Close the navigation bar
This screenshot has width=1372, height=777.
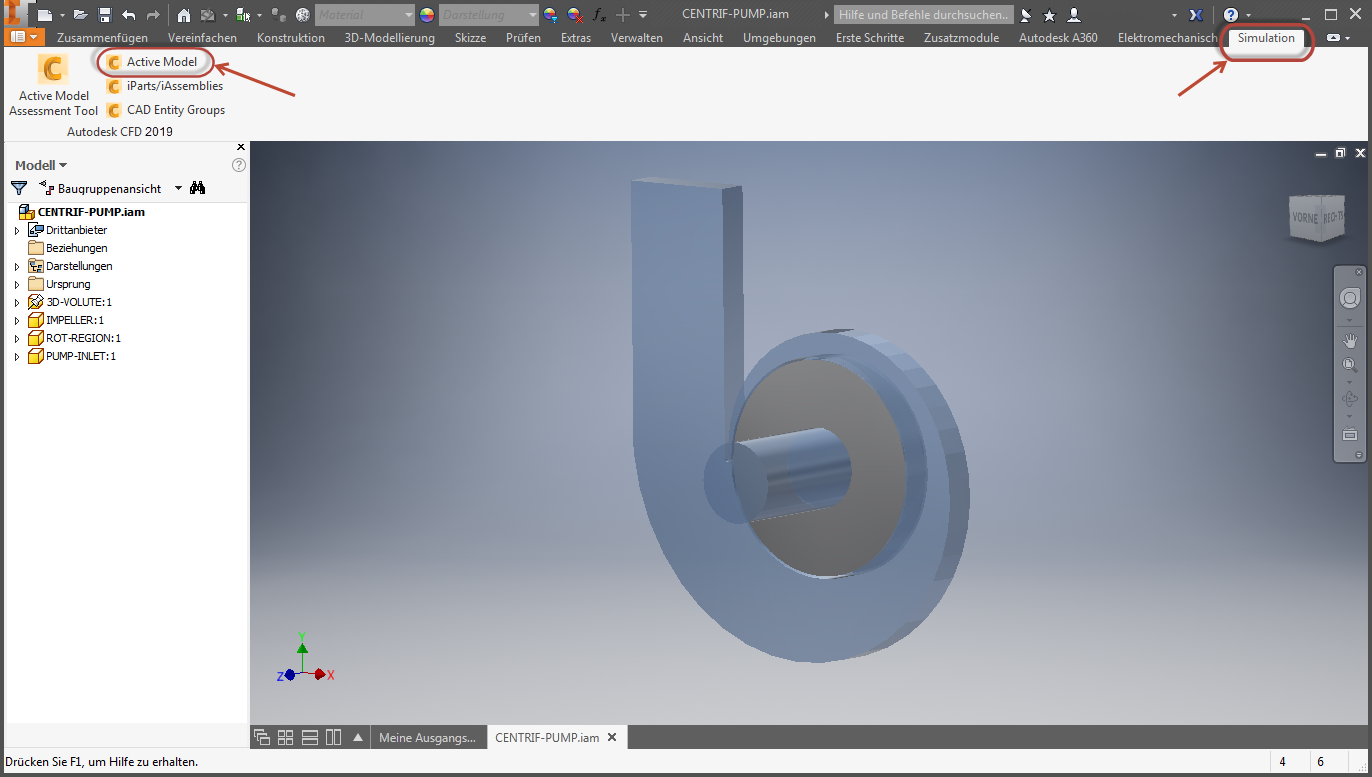click(x=1358, y=272)
